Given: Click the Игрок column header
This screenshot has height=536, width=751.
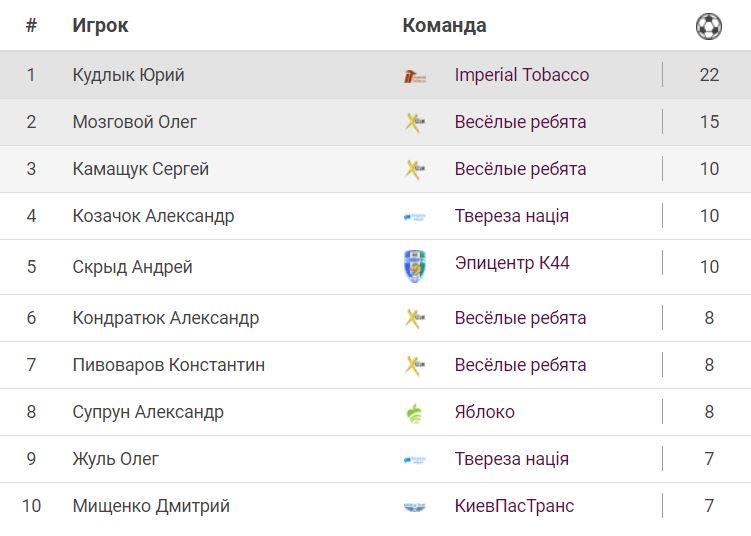Looking at the screenshot, I should tap(100, 26).
